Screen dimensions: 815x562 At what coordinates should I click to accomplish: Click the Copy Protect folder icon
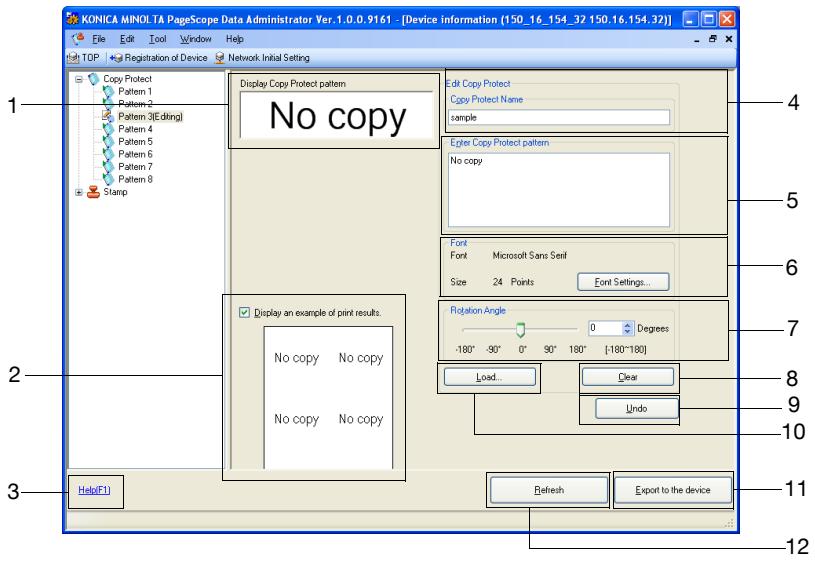pos(94,79)
